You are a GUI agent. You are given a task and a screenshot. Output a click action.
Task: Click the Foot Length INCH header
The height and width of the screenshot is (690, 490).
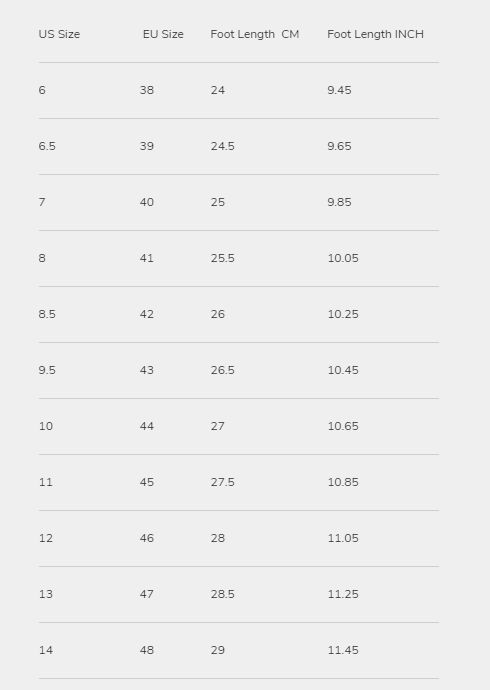point(375,34)
